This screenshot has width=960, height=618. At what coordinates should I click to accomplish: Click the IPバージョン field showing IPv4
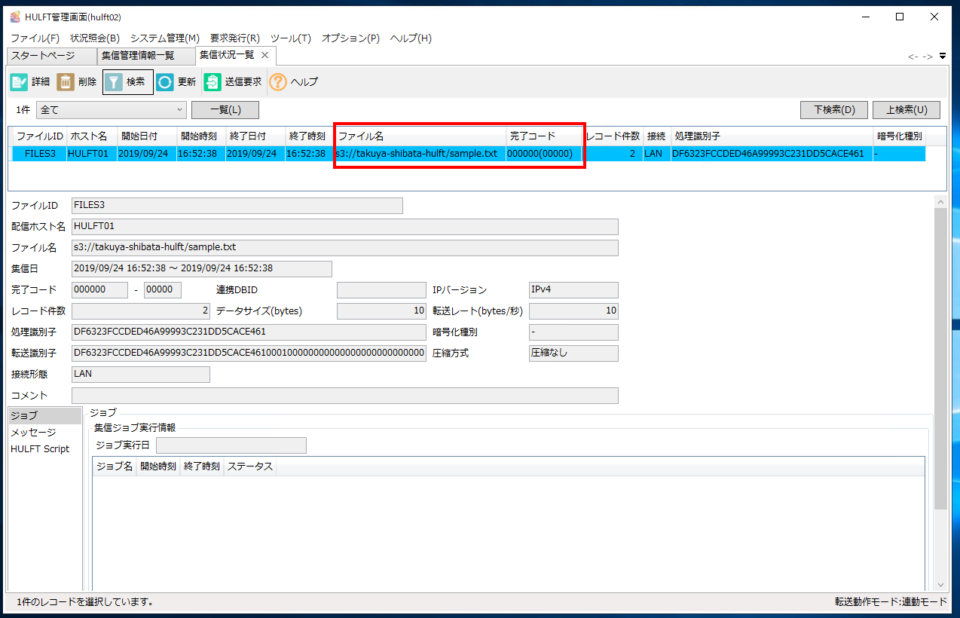574,290
